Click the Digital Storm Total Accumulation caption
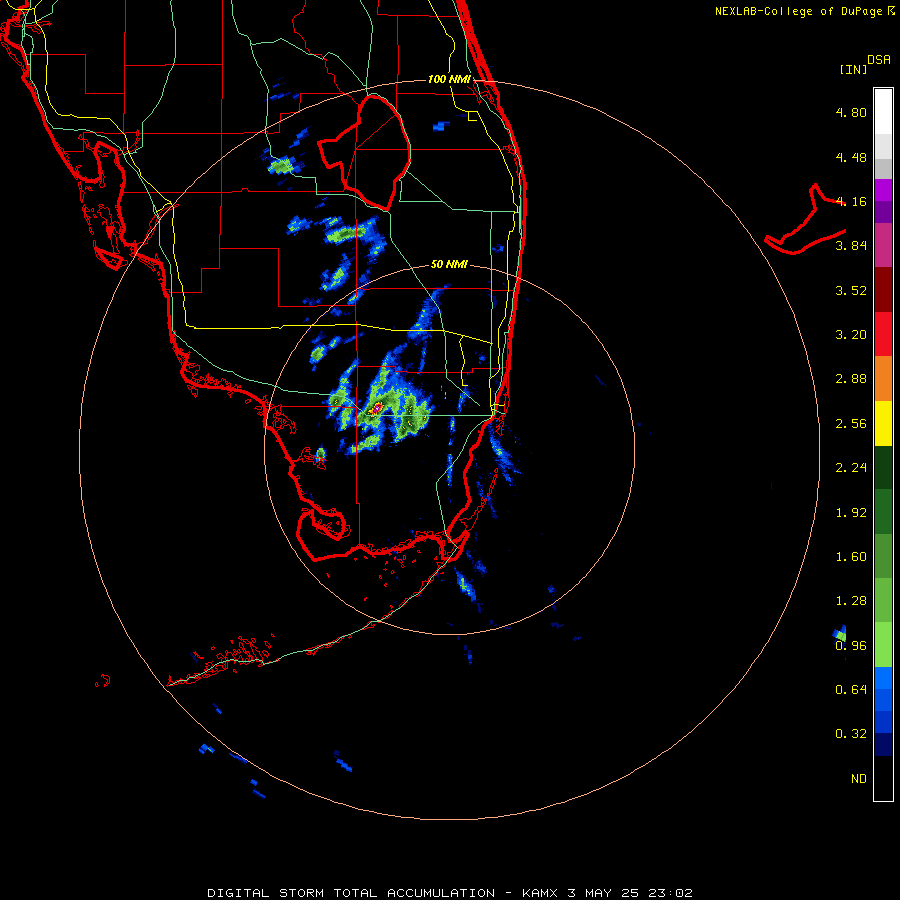Image resolution: width=900 pixels, height=900 pixels. point(450,893)
